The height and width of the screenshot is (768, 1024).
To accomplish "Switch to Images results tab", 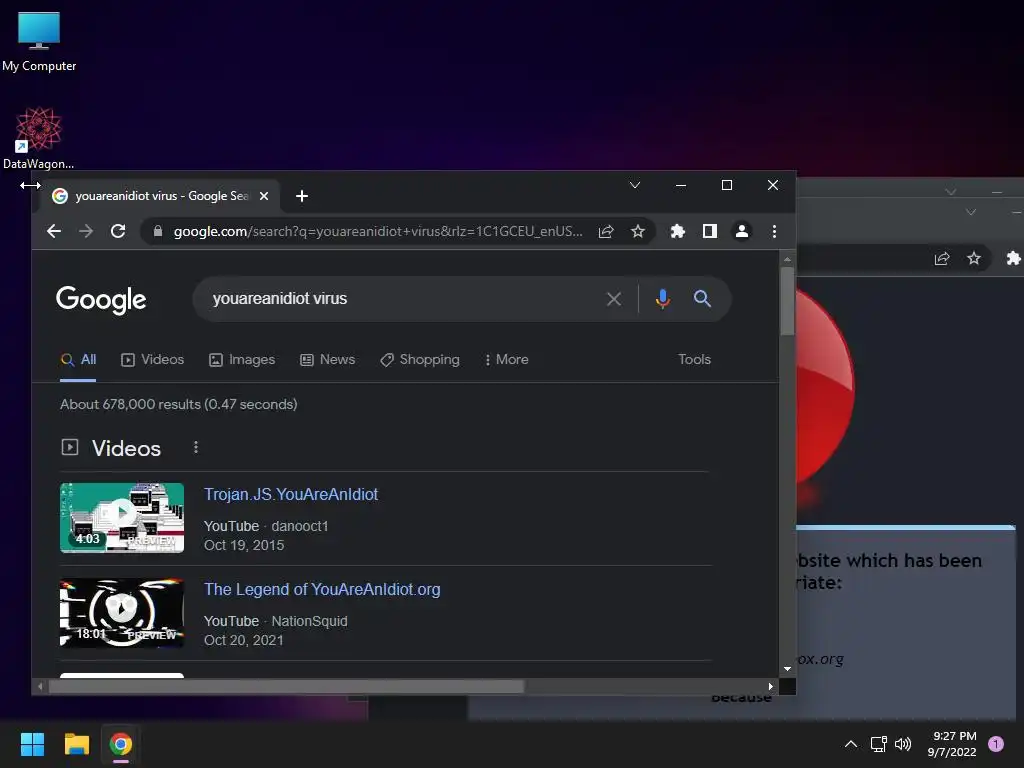I will click(x=242, y=360).
